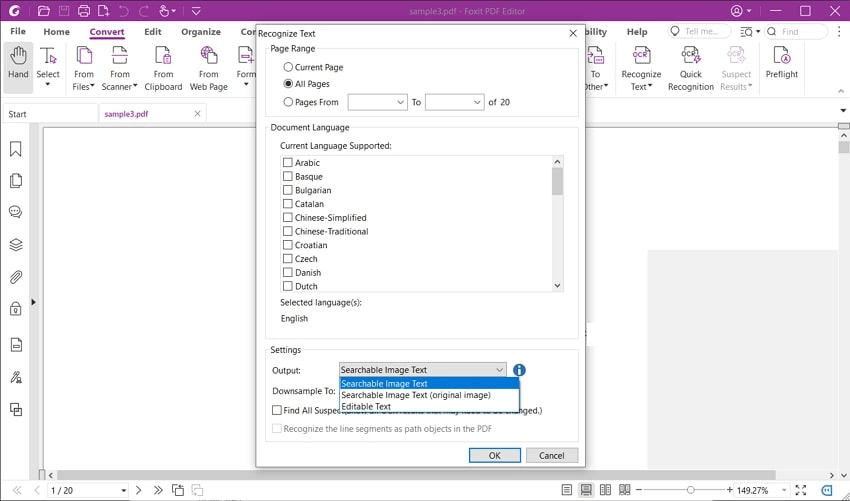The height and width of the screenshot is (501, 850).
Task: Click the zoom slider handle
Action: click(x=690, y=490)
